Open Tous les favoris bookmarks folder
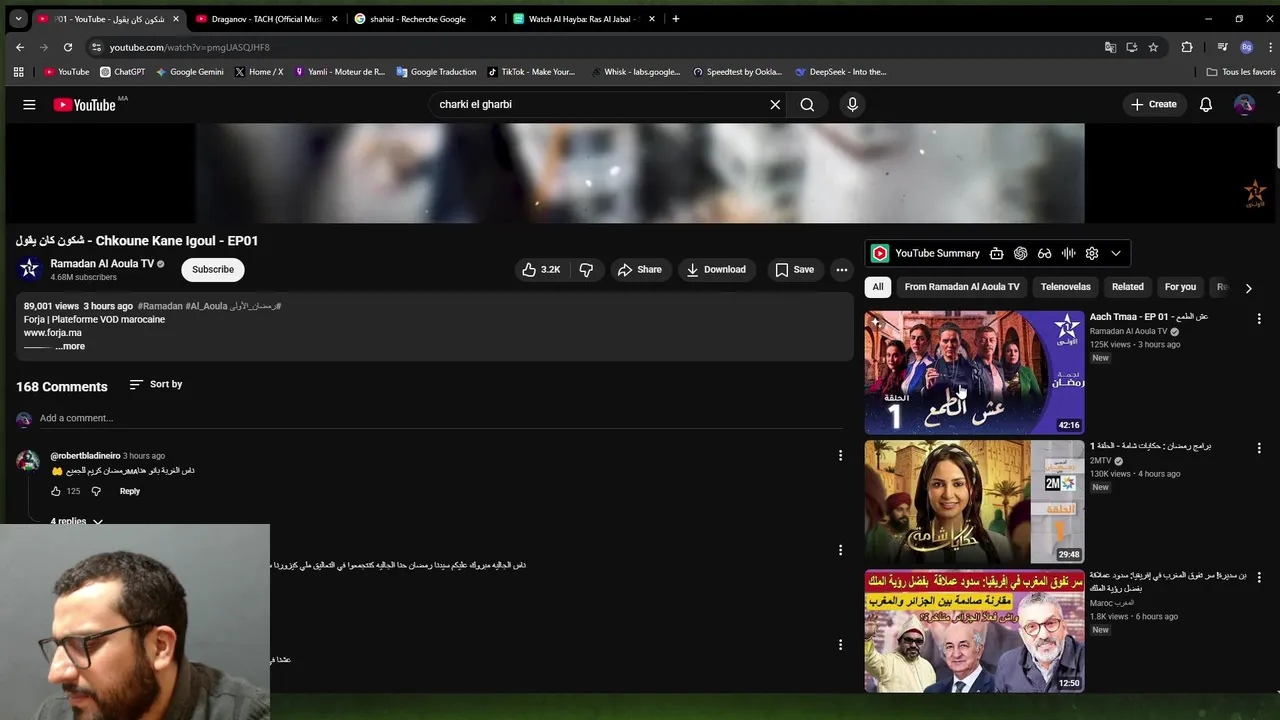This screenshot has height=720, width=1280. pyautogui.click(x=1241, y=72)
